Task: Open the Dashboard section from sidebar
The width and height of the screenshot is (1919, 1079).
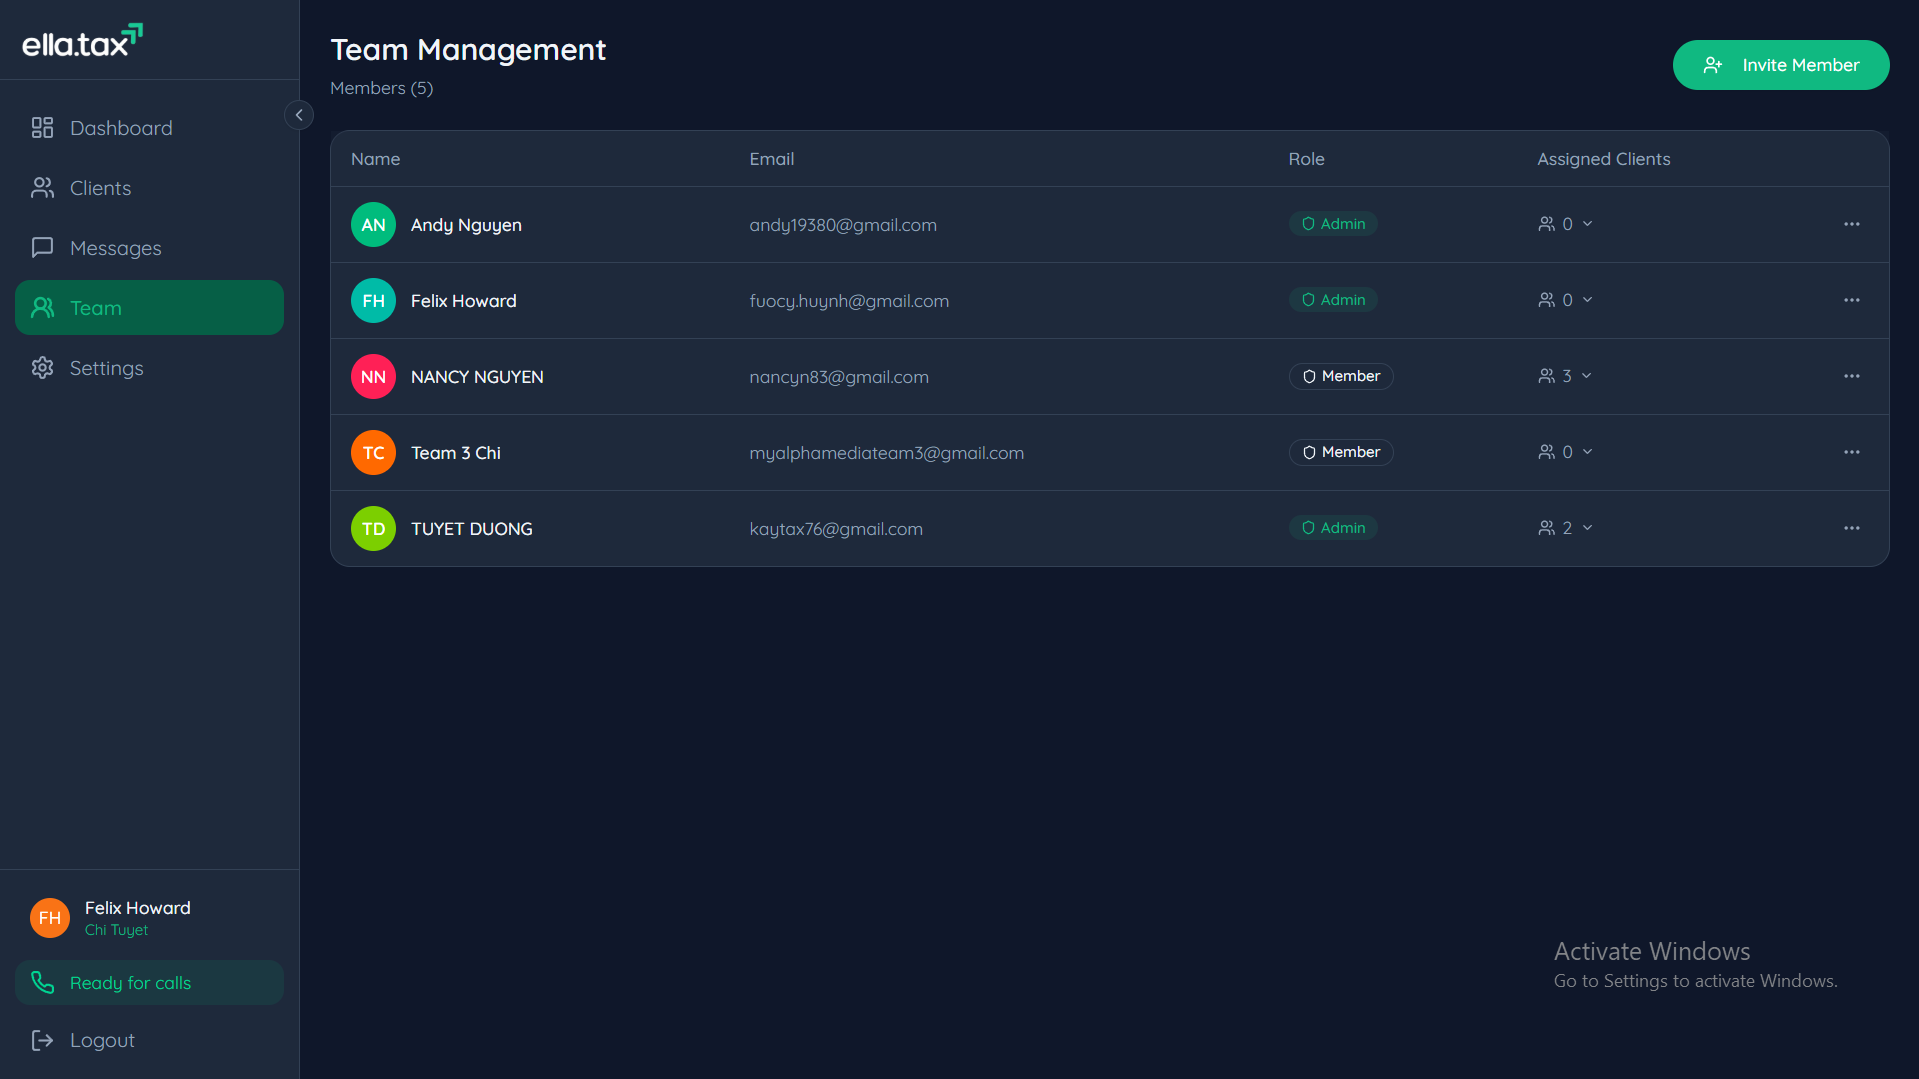Action: click(41, 127)
